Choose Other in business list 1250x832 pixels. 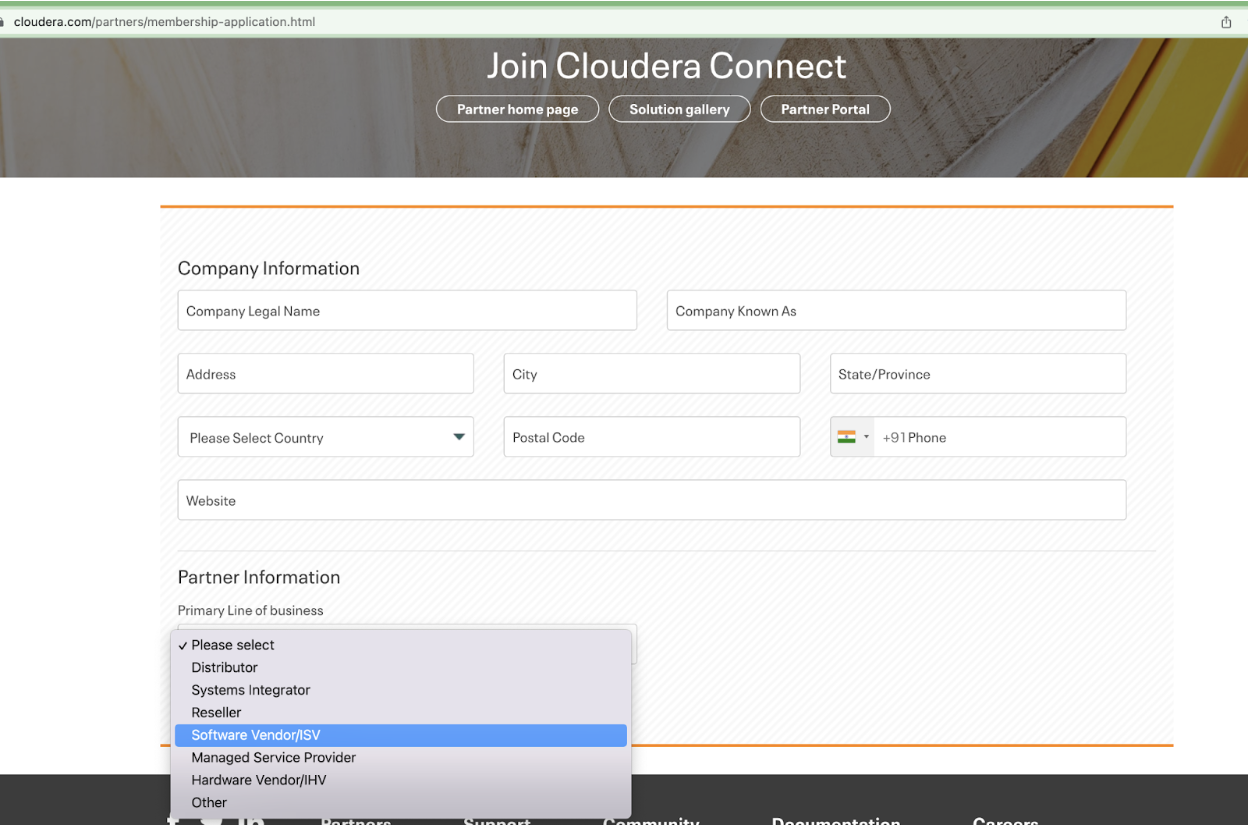[401, 802]
